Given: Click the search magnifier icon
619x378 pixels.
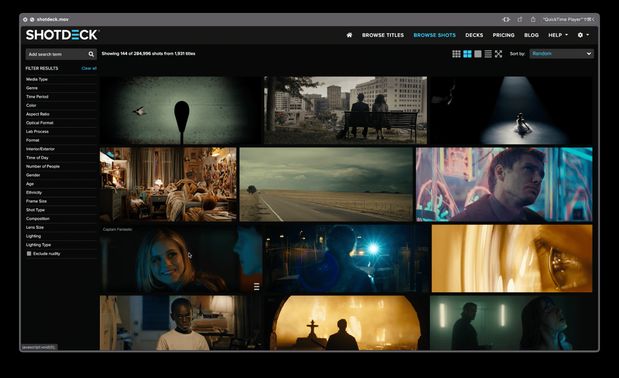Looking at the screenshot, I should coord(91,54).
